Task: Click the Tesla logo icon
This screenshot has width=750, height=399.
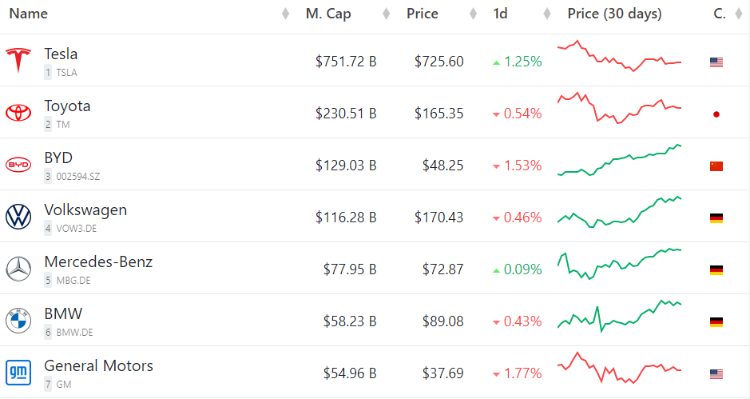Action: point(18,60)
